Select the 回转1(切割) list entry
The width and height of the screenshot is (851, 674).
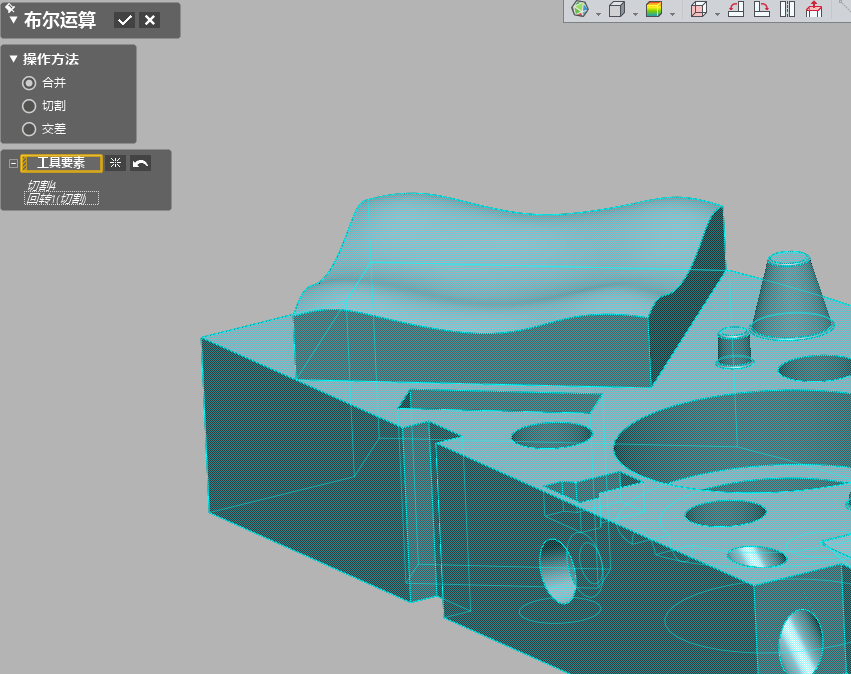pyautogui.click(x=61, y=199)
